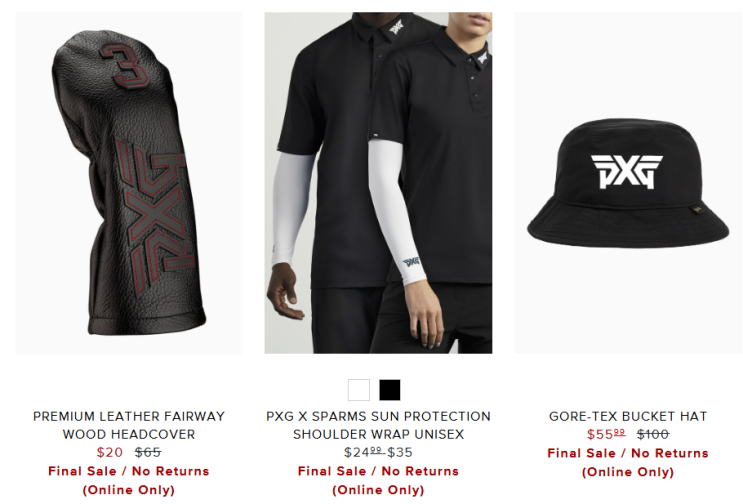The height and width of the screenshot is (504, 743).
Task: Open the sun protection shoulder wrap photo
Action: [378, 183]
